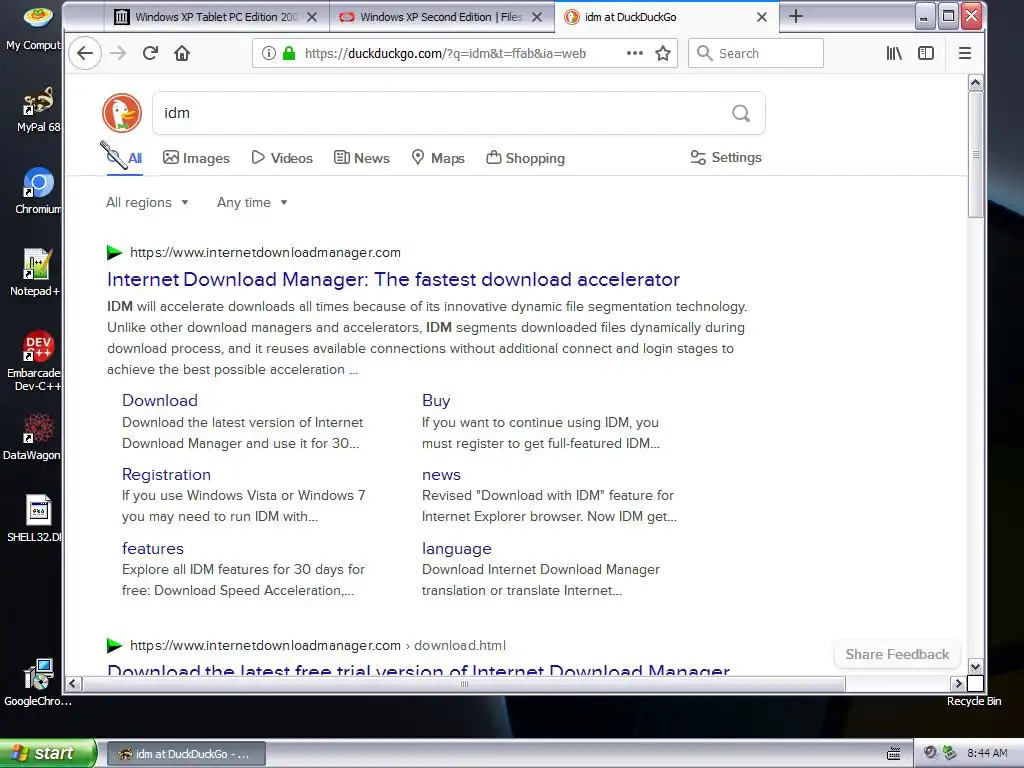Viewport: 1024px width, 768px height.
Task: Select the GoogleChrome installer desktop icon
Action: coord(38,682)
